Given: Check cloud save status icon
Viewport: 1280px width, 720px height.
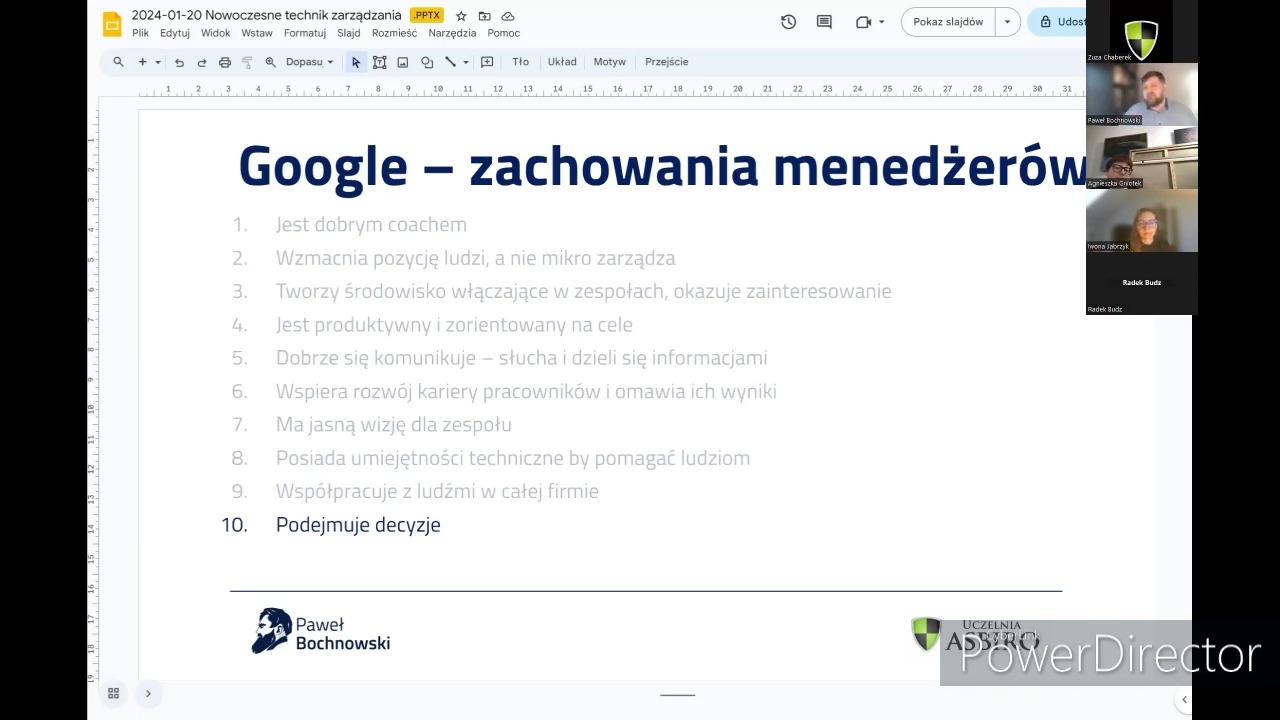Looking at the screenshot, I should (508, 16).
